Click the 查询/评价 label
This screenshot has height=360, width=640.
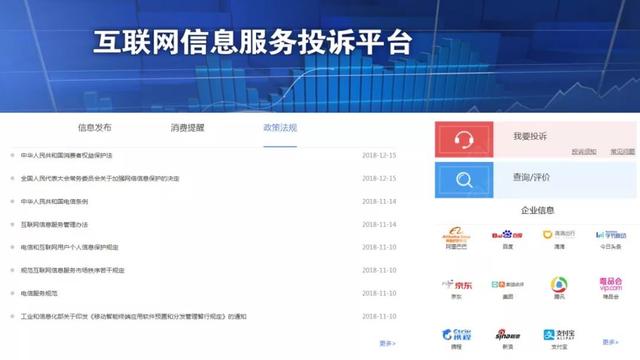pyautogui.click(x=531, y=177)
